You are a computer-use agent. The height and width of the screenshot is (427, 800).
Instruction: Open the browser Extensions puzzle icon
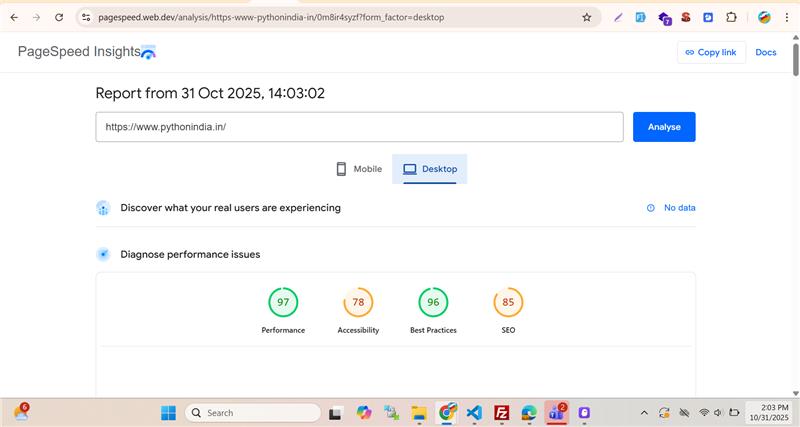(x=731, y=17)
